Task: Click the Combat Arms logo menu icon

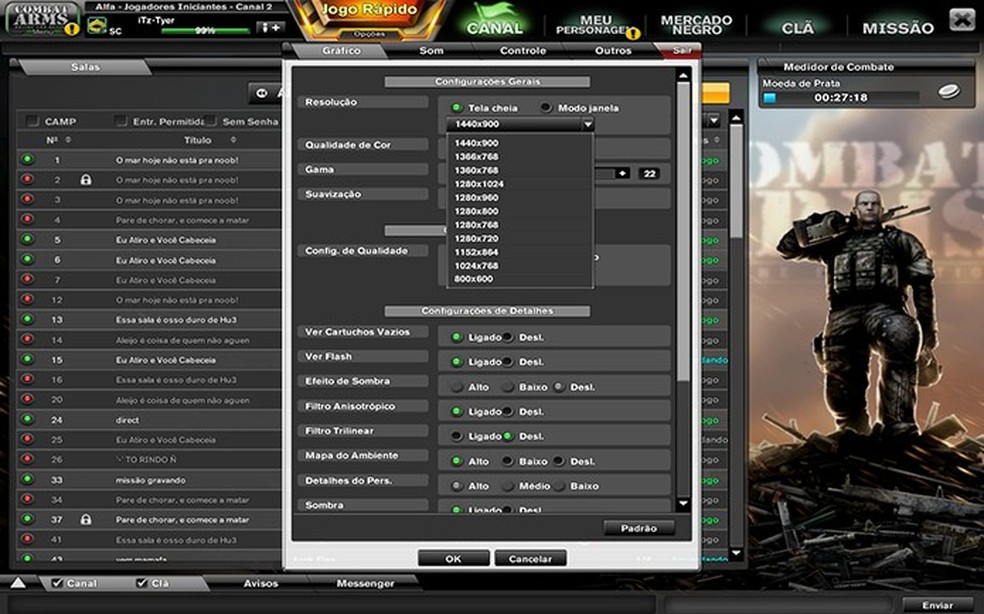Action: click(42, 20)
